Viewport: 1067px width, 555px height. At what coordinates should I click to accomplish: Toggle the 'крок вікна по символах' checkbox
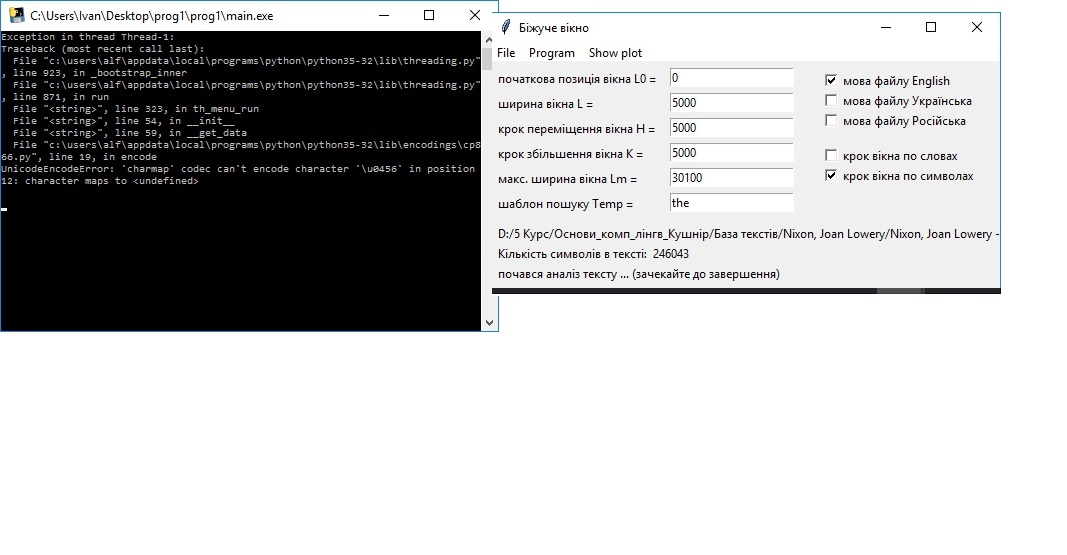pos(831,176)
